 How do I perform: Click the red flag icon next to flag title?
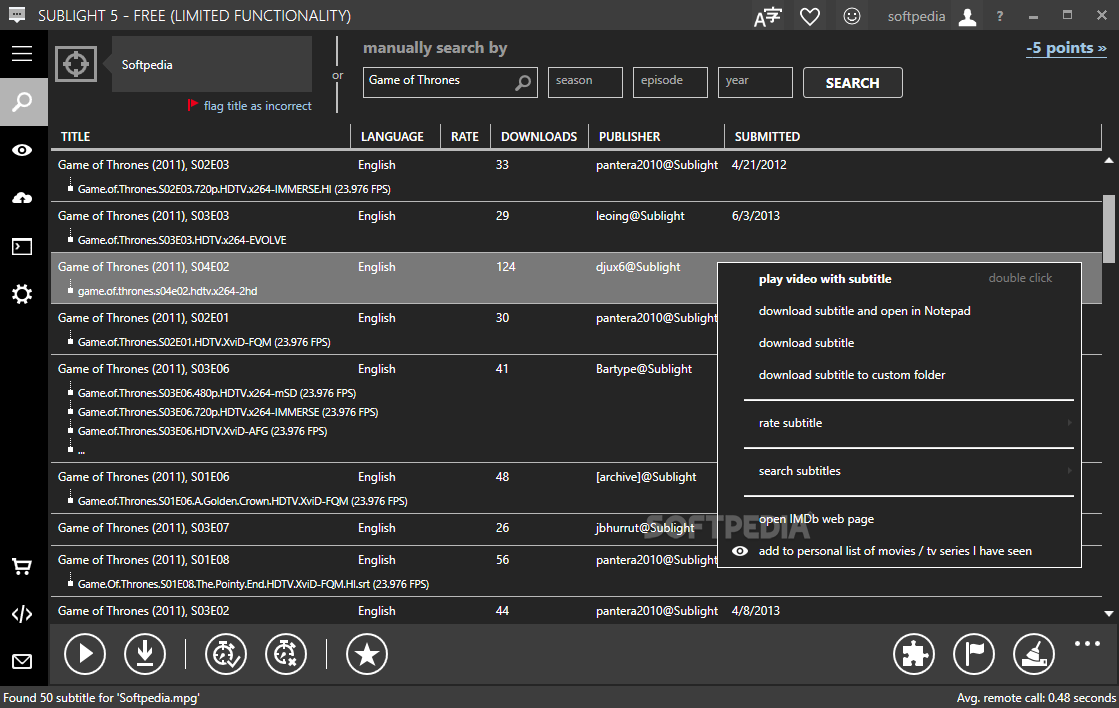coord(193,105)
